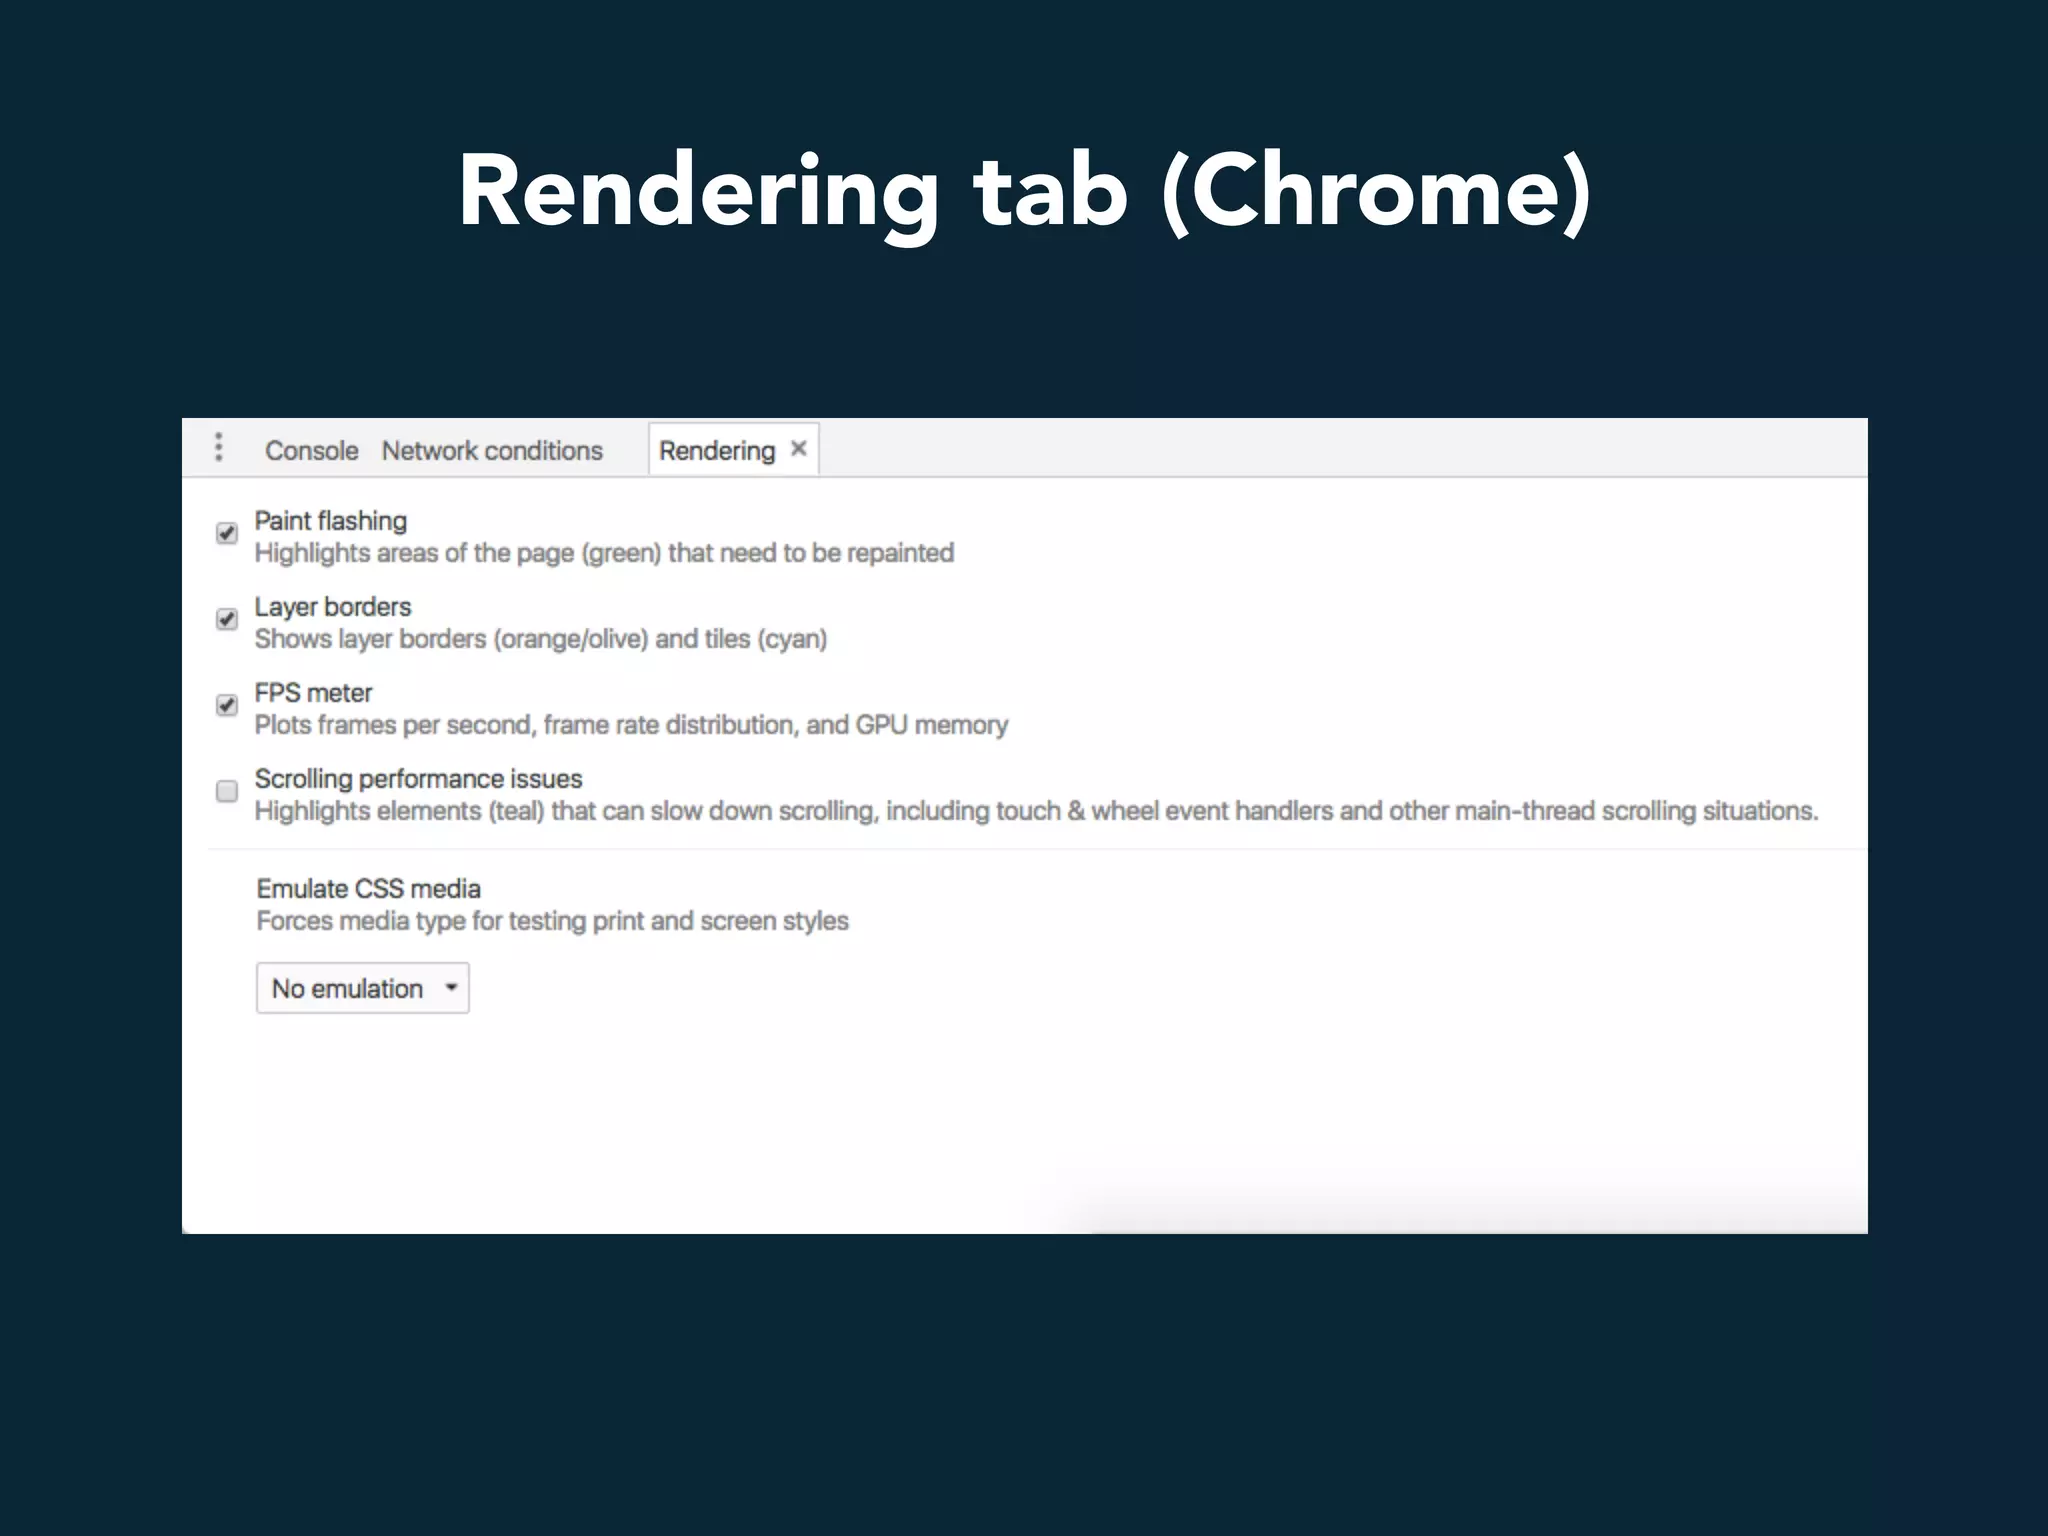Image resolution: width=2048 pixels, height=1536 pixels.
Task: Click the Layer borders label
Action: point(333,607)
